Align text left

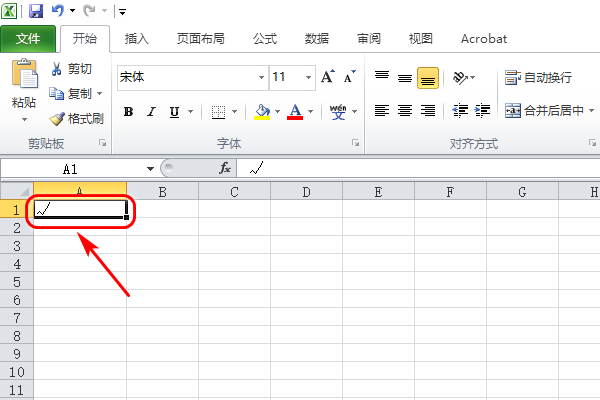tap(382, 111)
